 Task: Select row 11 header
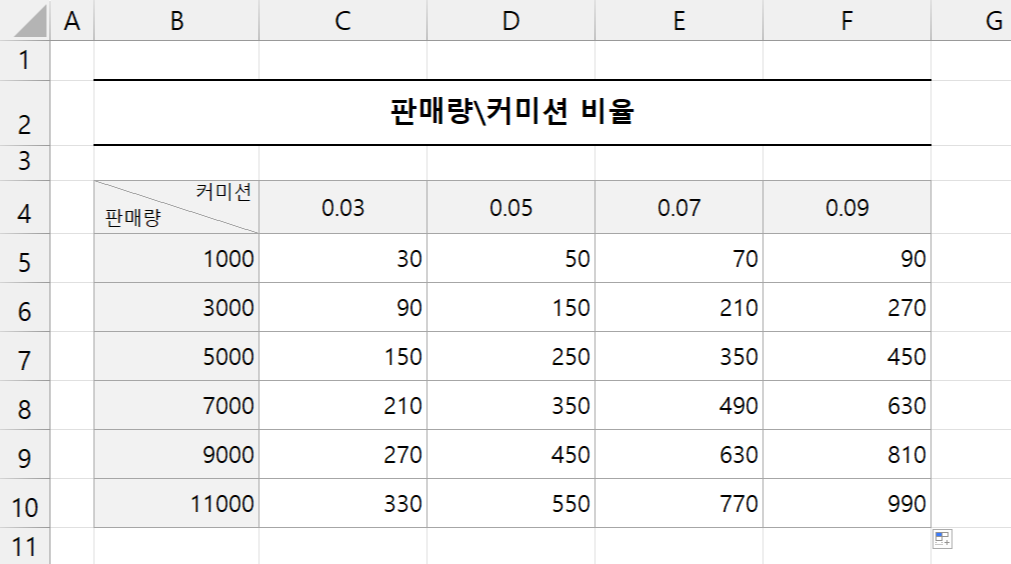[25, 546]
